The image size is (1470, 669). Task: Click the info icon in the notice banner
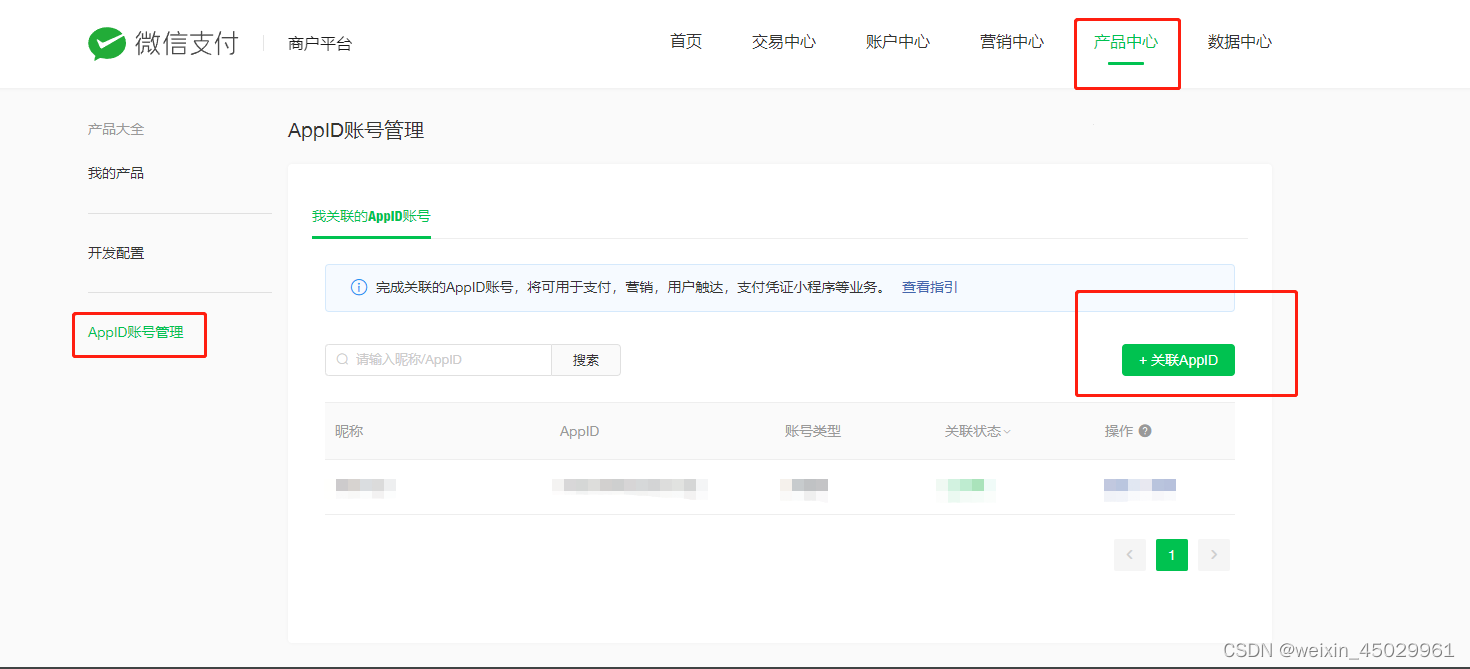click(x=359, y=287)
